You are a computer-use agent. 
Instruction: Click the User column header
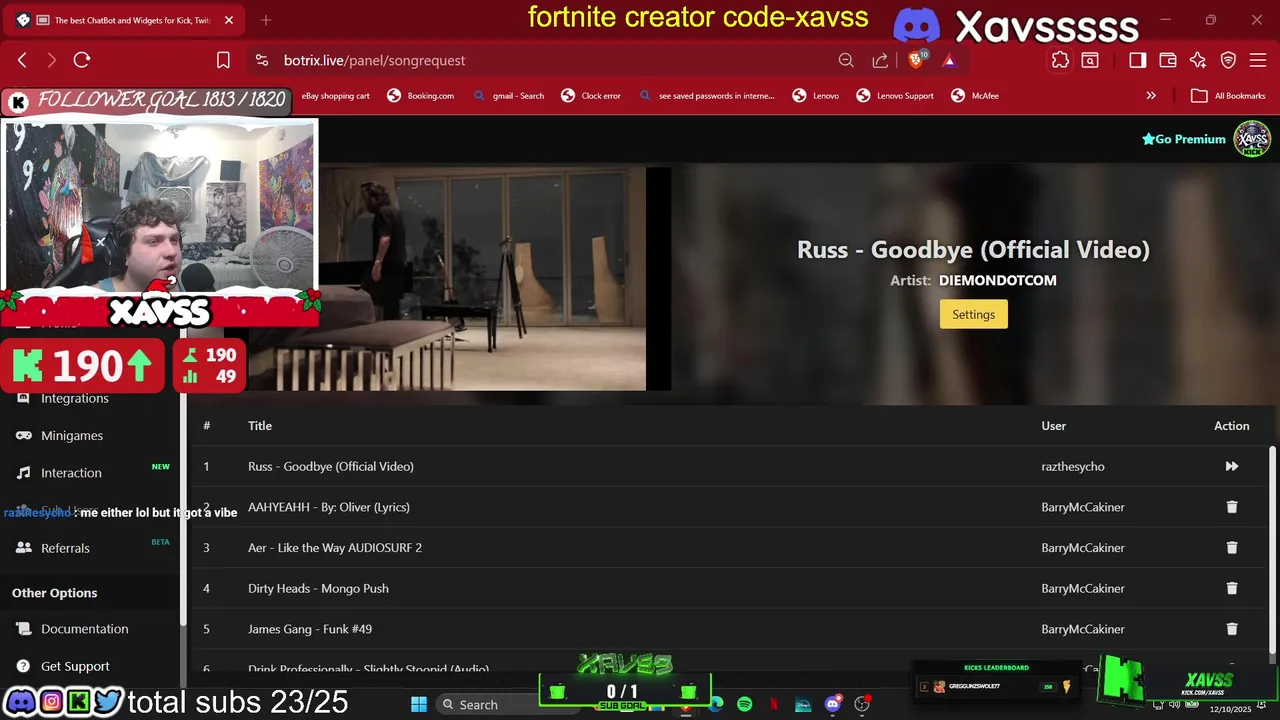[1053, 426]
